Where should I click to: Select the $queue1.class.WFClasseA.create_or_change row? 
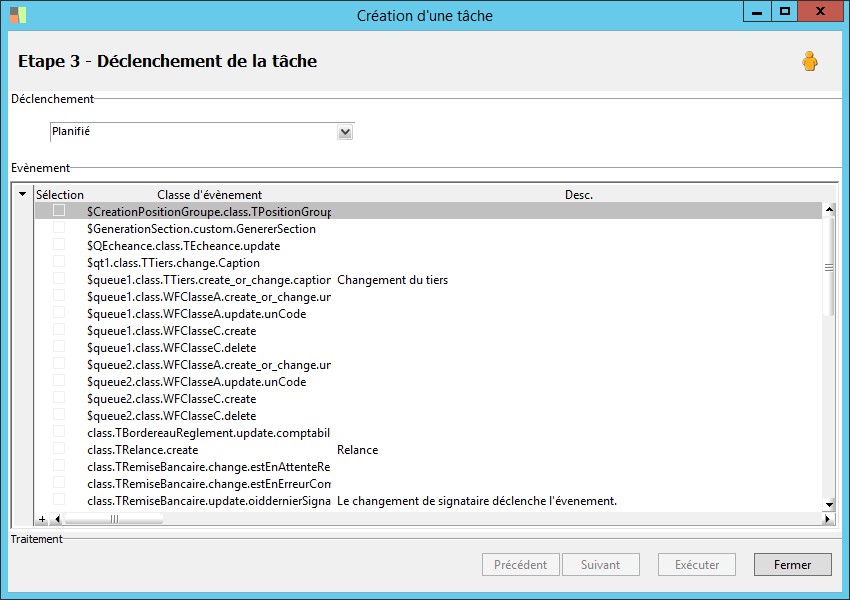click(x=428, y=297)
